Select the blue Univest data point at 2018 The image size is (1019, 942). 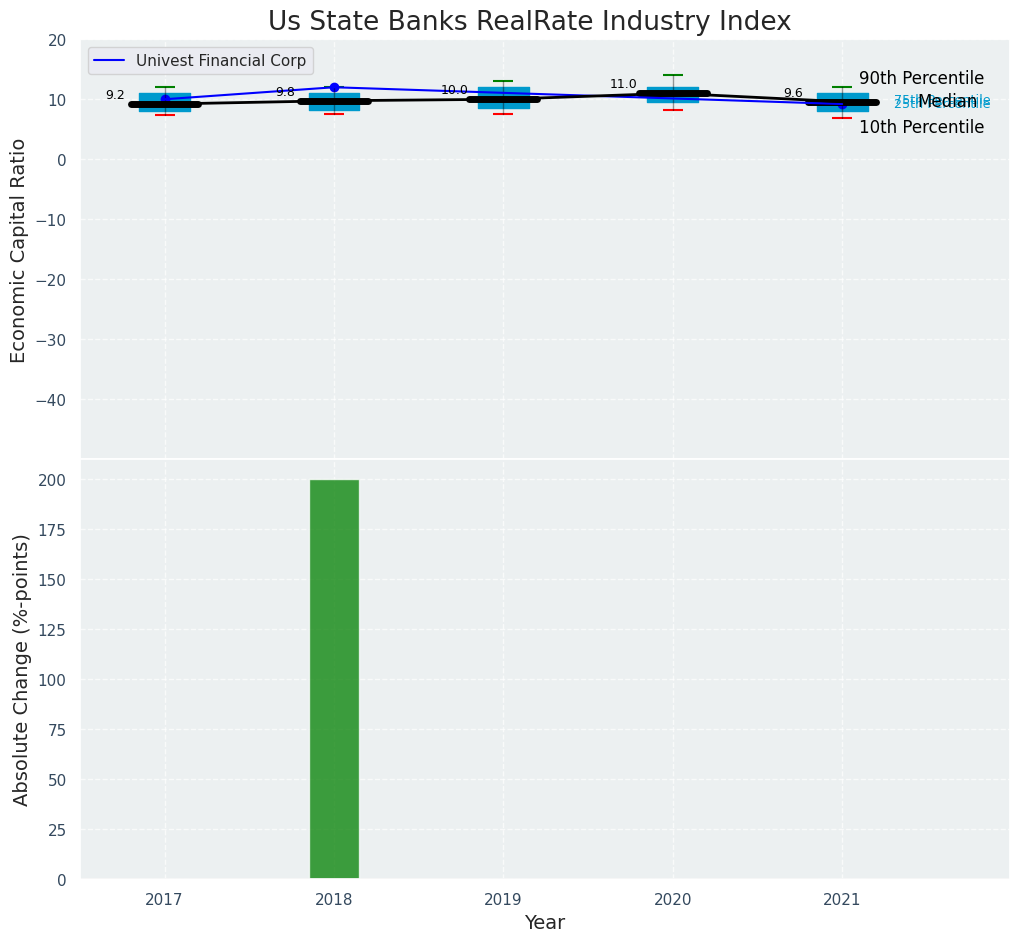tap(334, 87)
